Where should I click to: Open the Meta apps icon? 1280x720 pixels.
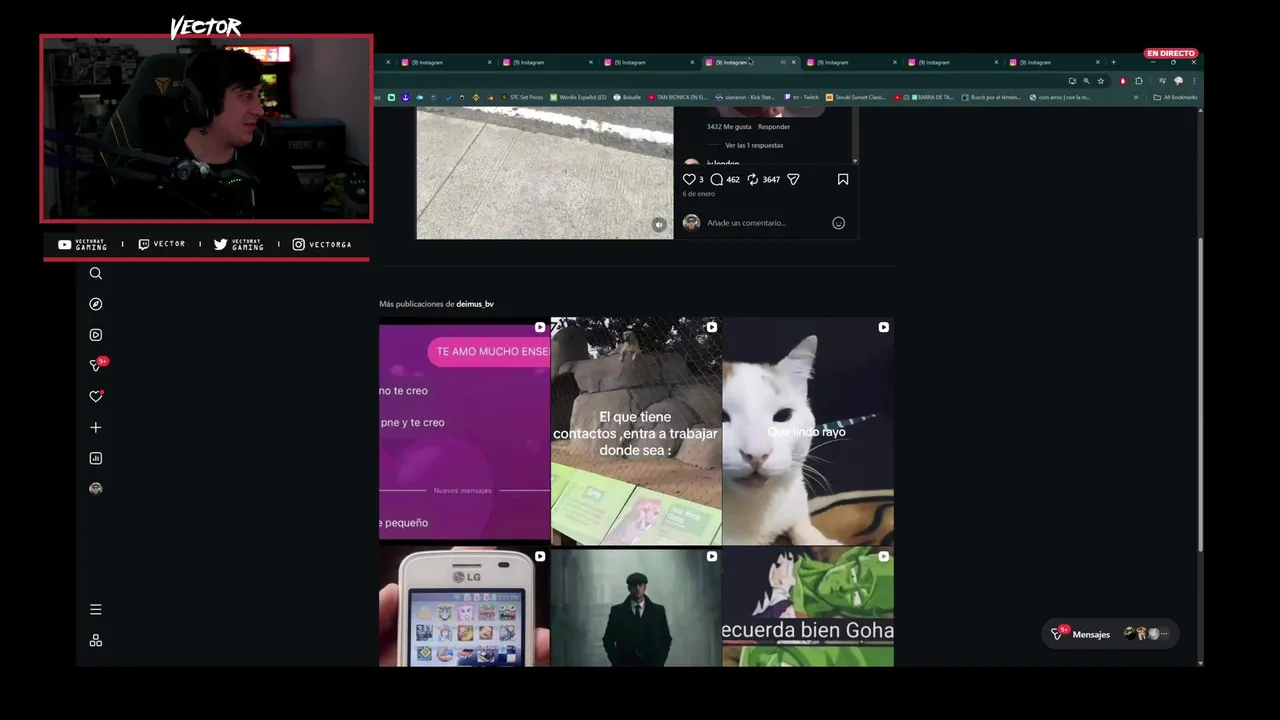coord(96,640)
